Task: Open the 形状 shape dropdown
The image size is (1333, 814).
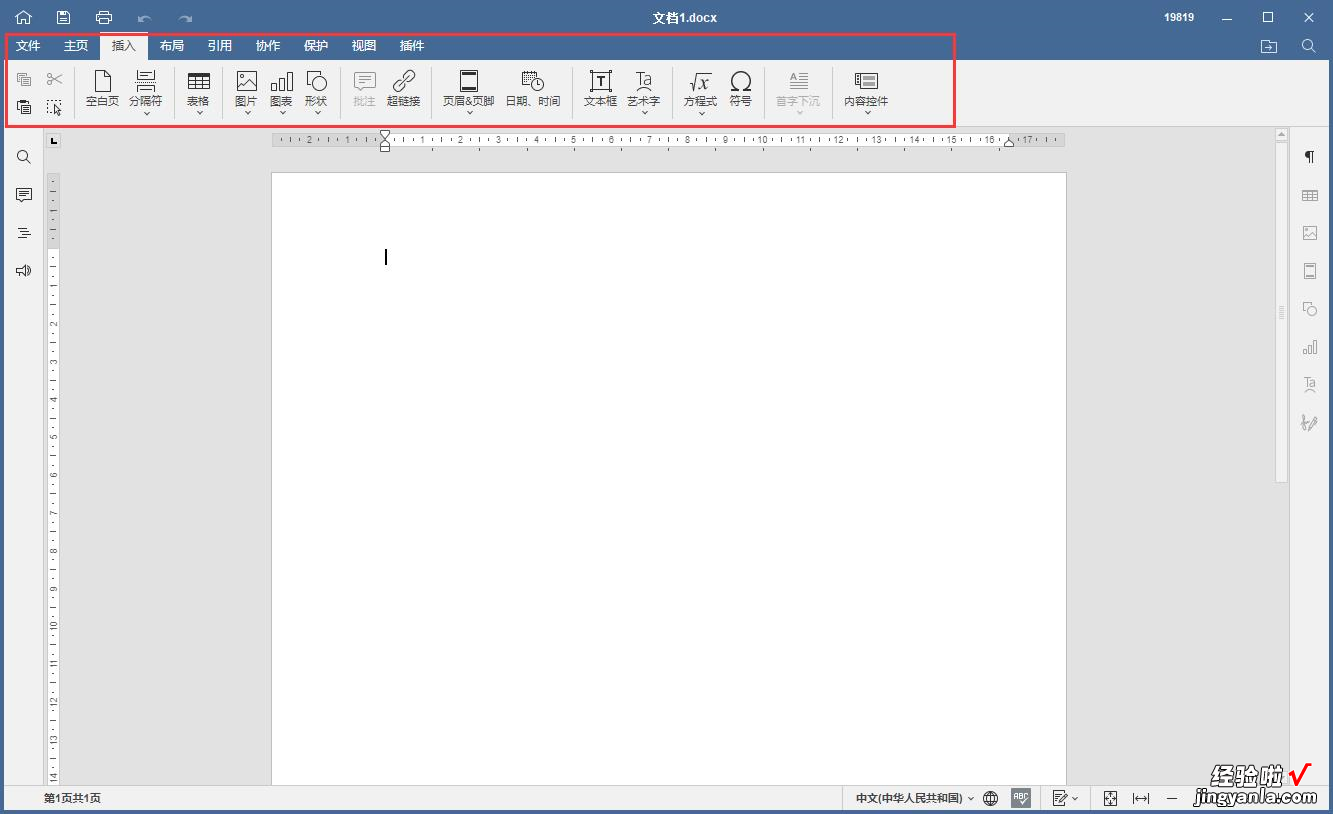Action: pyautogui.click(x=317, y=93)
